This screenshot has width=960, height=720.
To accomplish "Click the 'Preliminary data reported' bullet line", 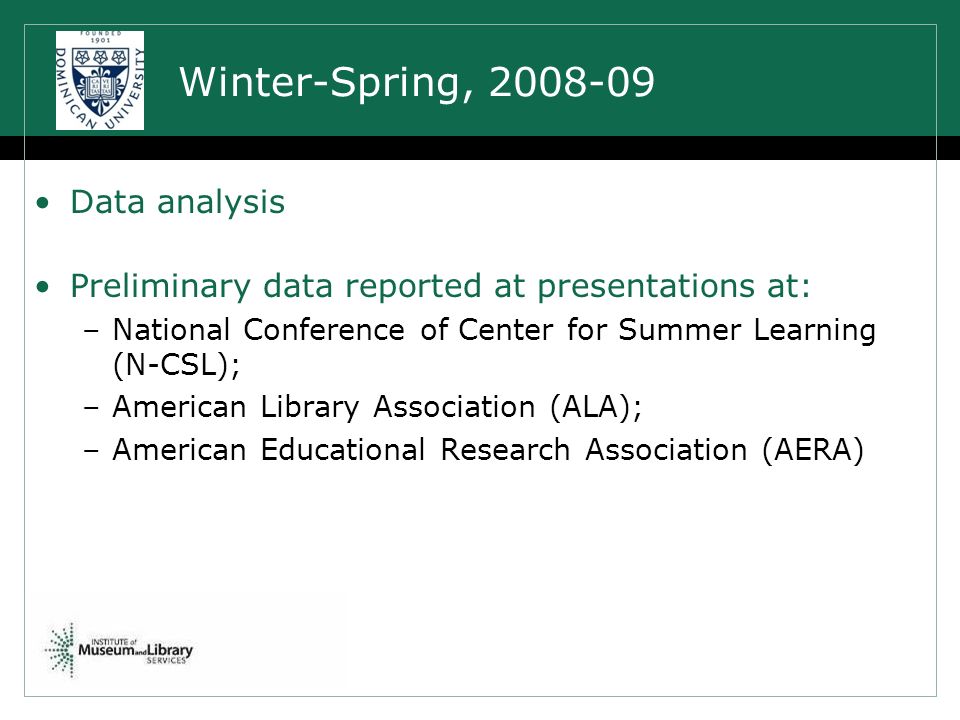I will [440, 286].
